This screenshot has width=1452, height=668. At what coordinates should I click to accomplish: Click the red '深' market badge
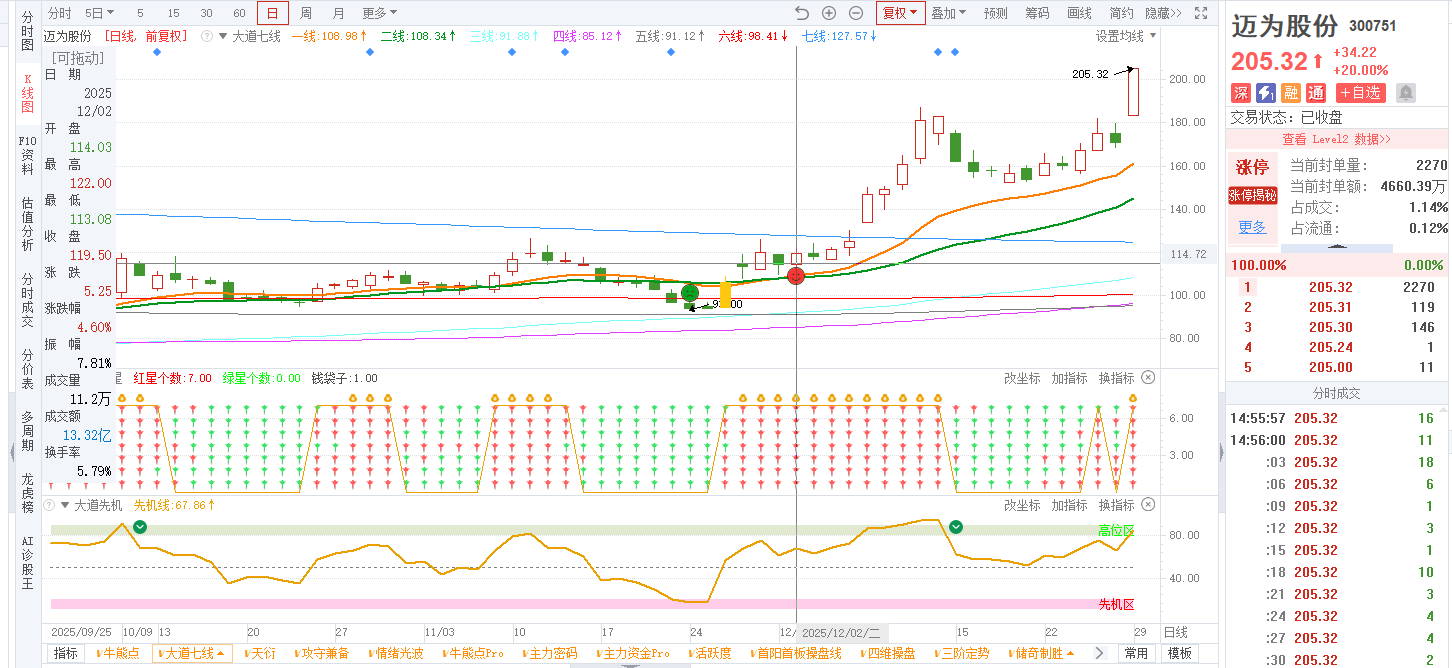1241,93
